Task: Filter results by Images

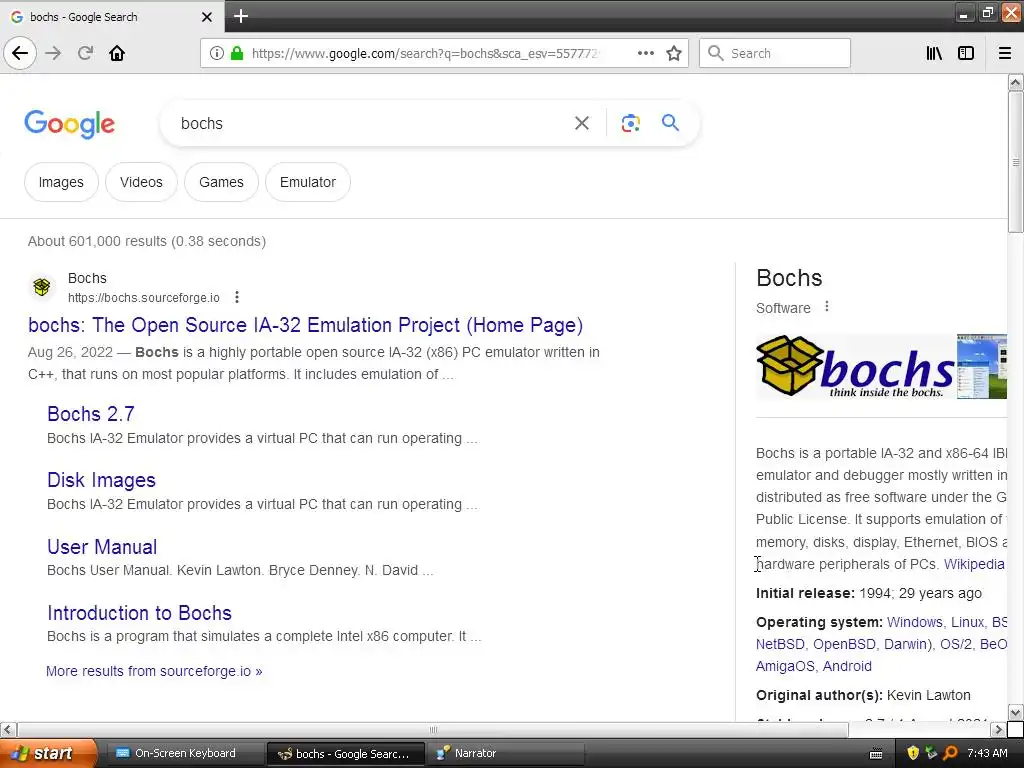Action: point(61,182)
